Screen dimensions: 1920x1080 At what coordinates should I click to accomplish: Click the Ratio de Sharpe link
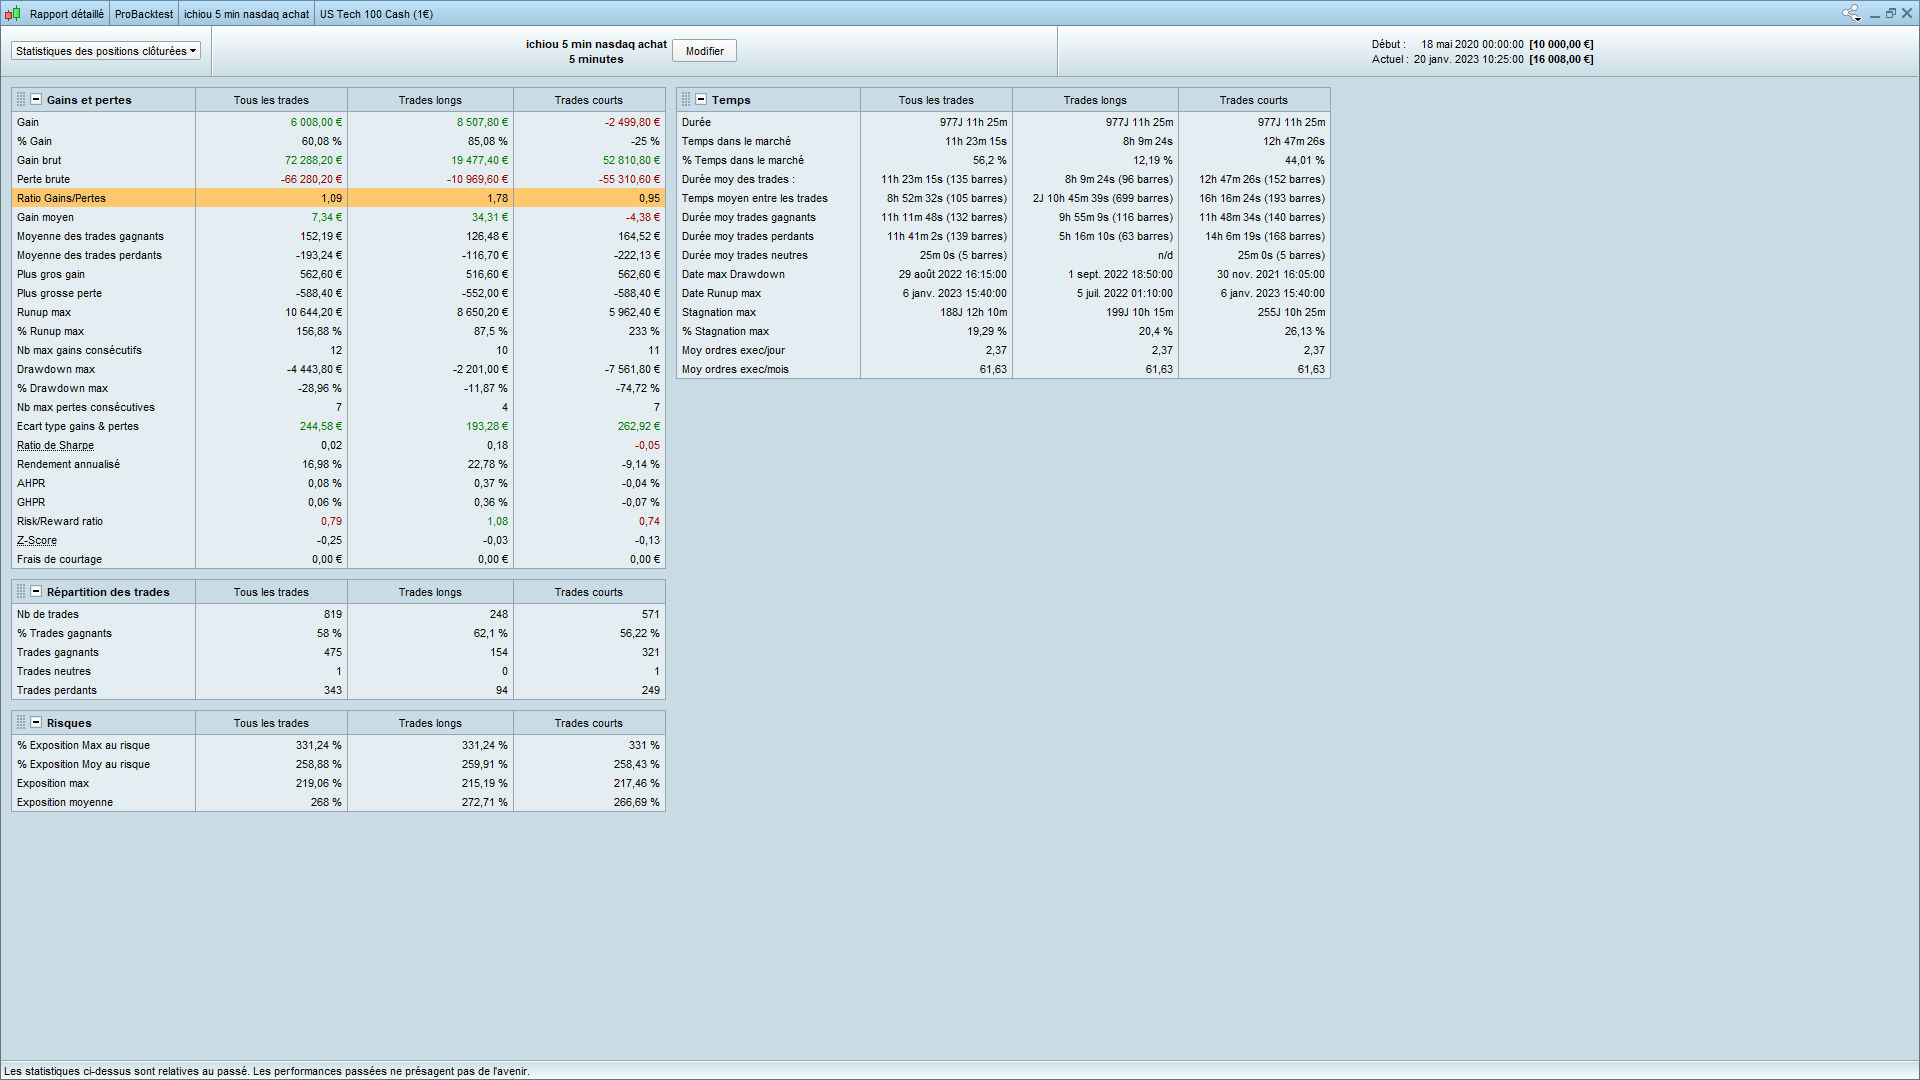pyautogui.click(x=55, y=446)
